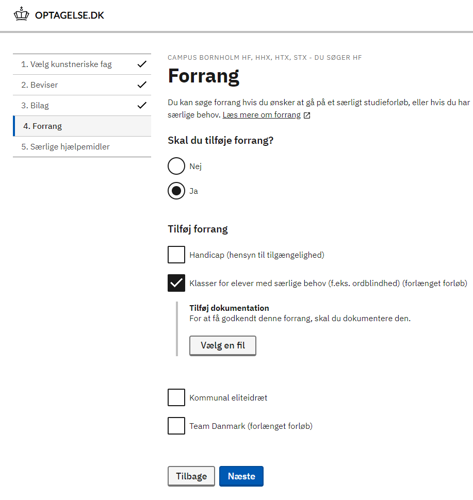The height and width of the screenshot is (500, 473).
Task: Click checkmark icon beside Vælg kunstneriske fag
Action: 142,64
